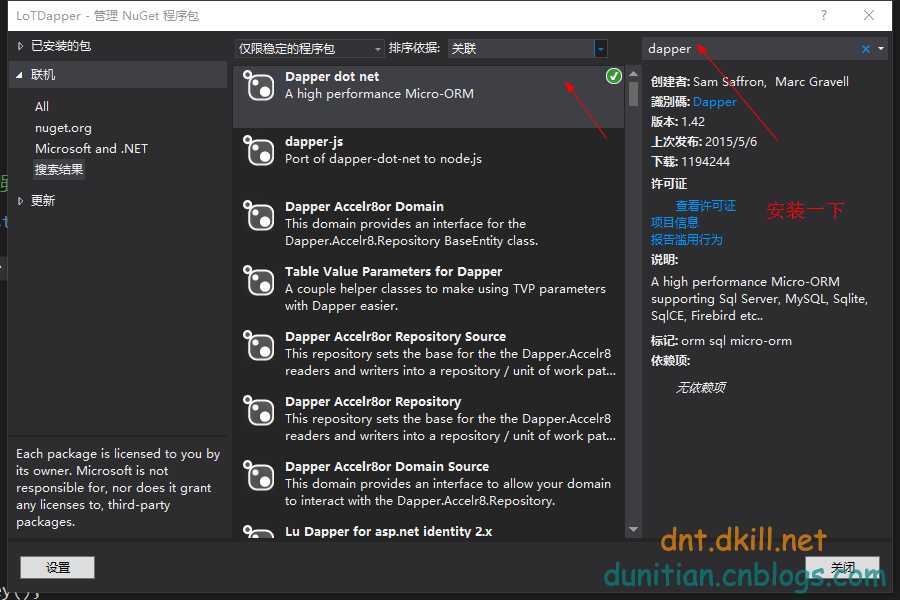Collapse the 联机 section
Image resolution: width=900 pixels, height=600 pixels.
coord(20,75)
